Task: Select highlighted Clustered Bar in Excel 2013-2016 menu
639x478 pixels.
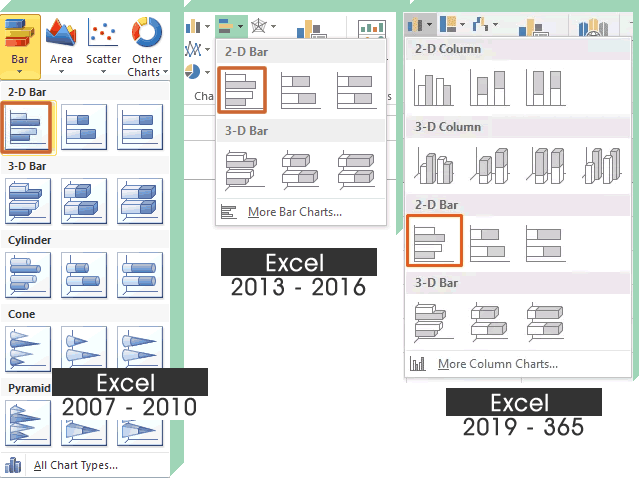Action: 241,89
